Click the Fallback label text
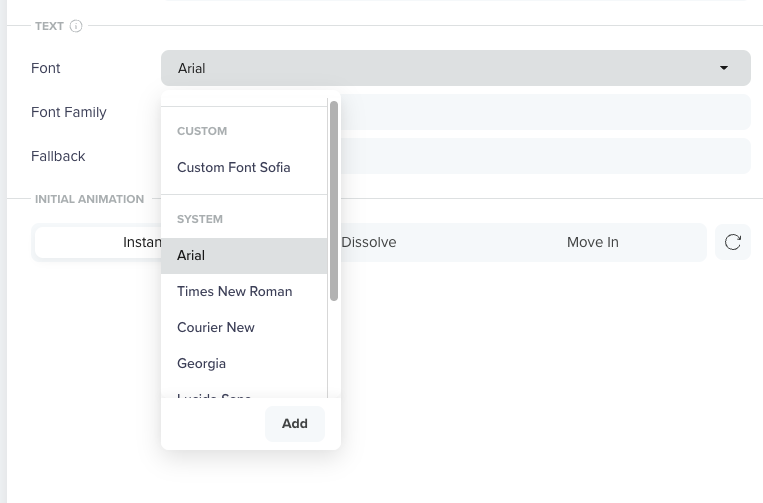 [x=58, y=156]
